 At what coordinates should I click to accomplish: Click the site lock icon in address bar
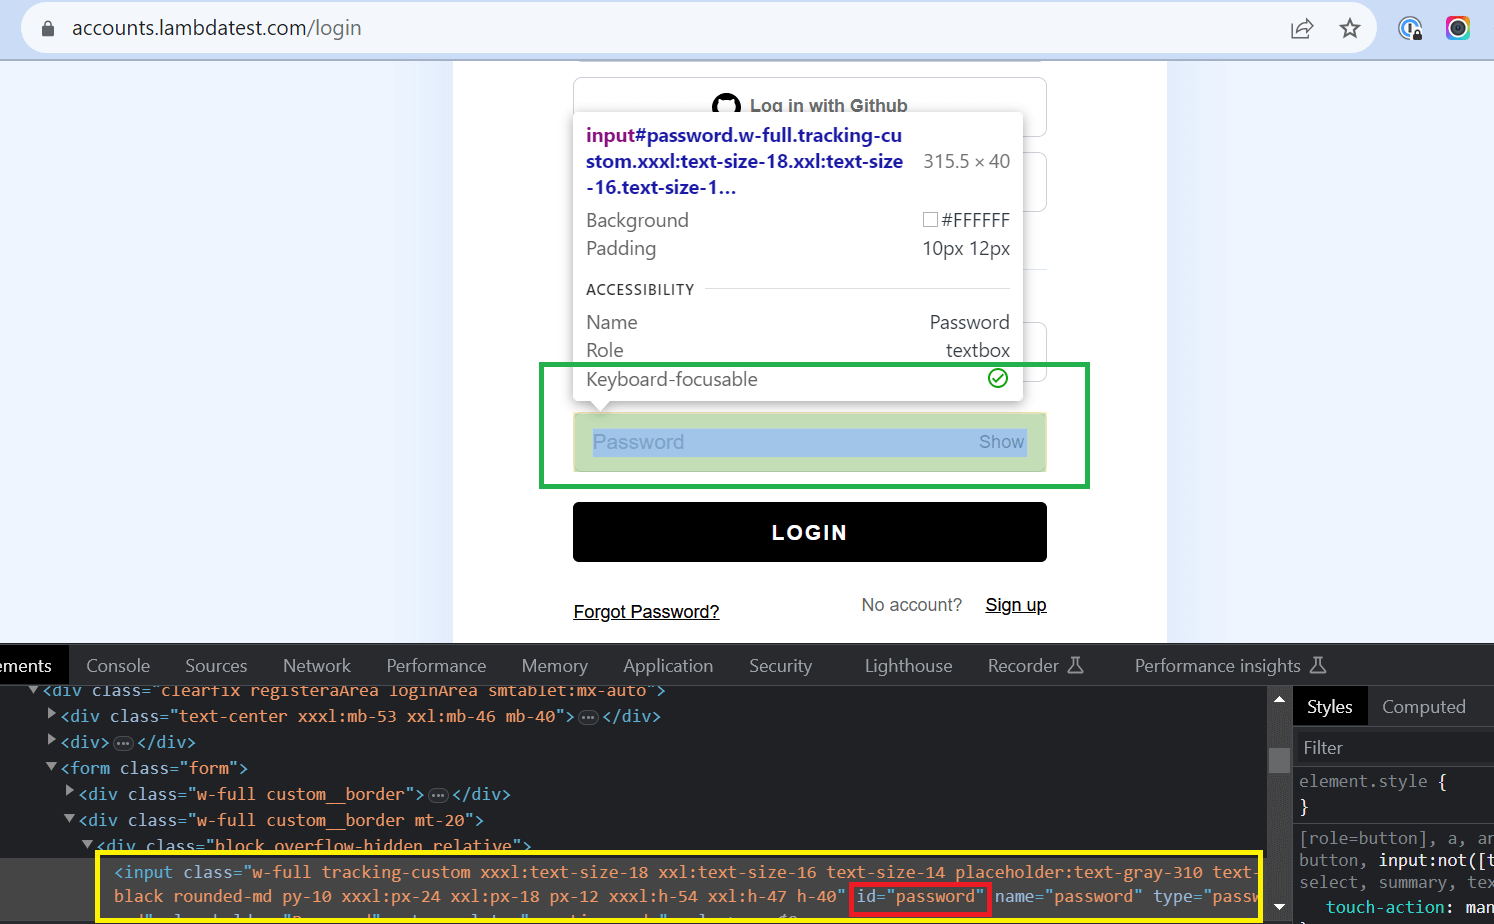tap(47, 29)
